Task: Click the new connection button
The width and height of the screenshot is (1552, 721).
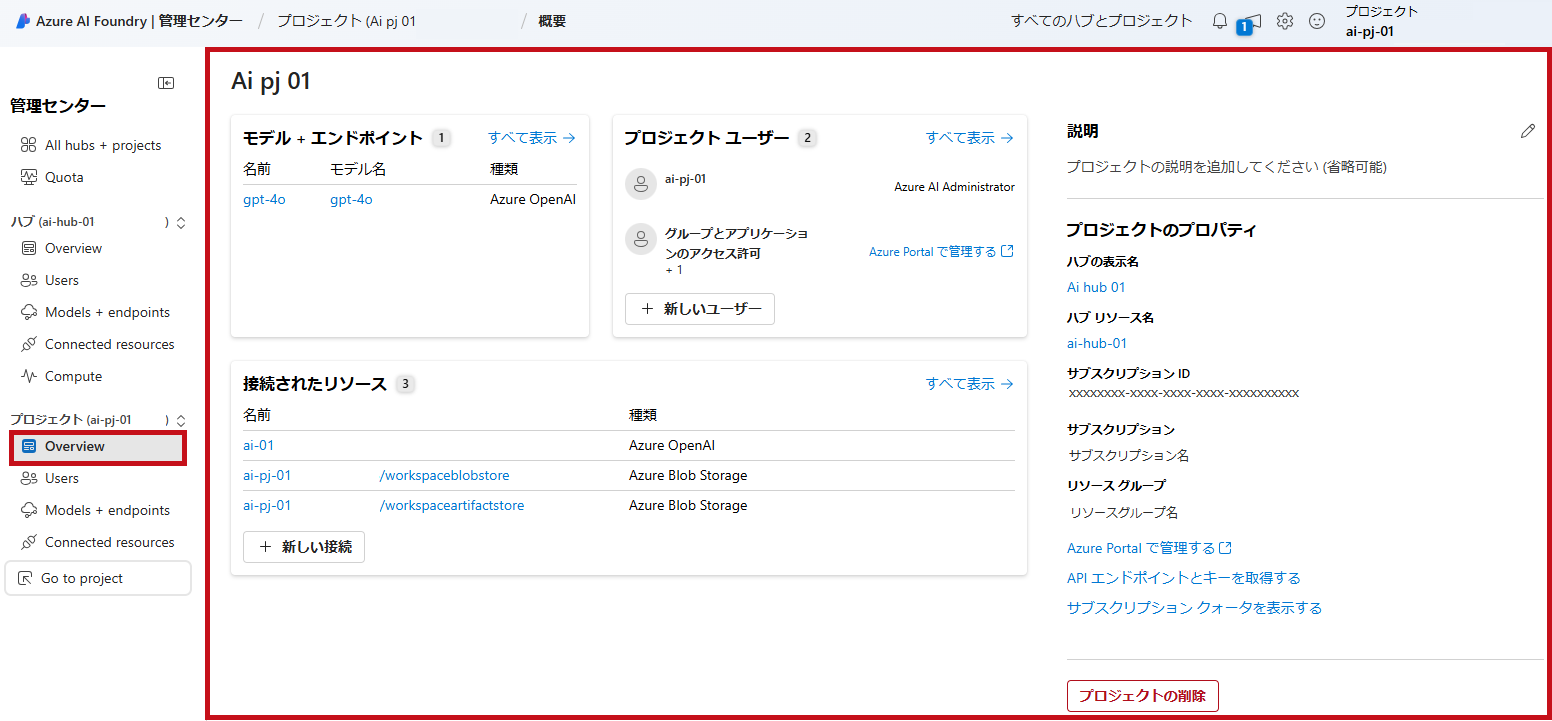Action: (304, 547)
